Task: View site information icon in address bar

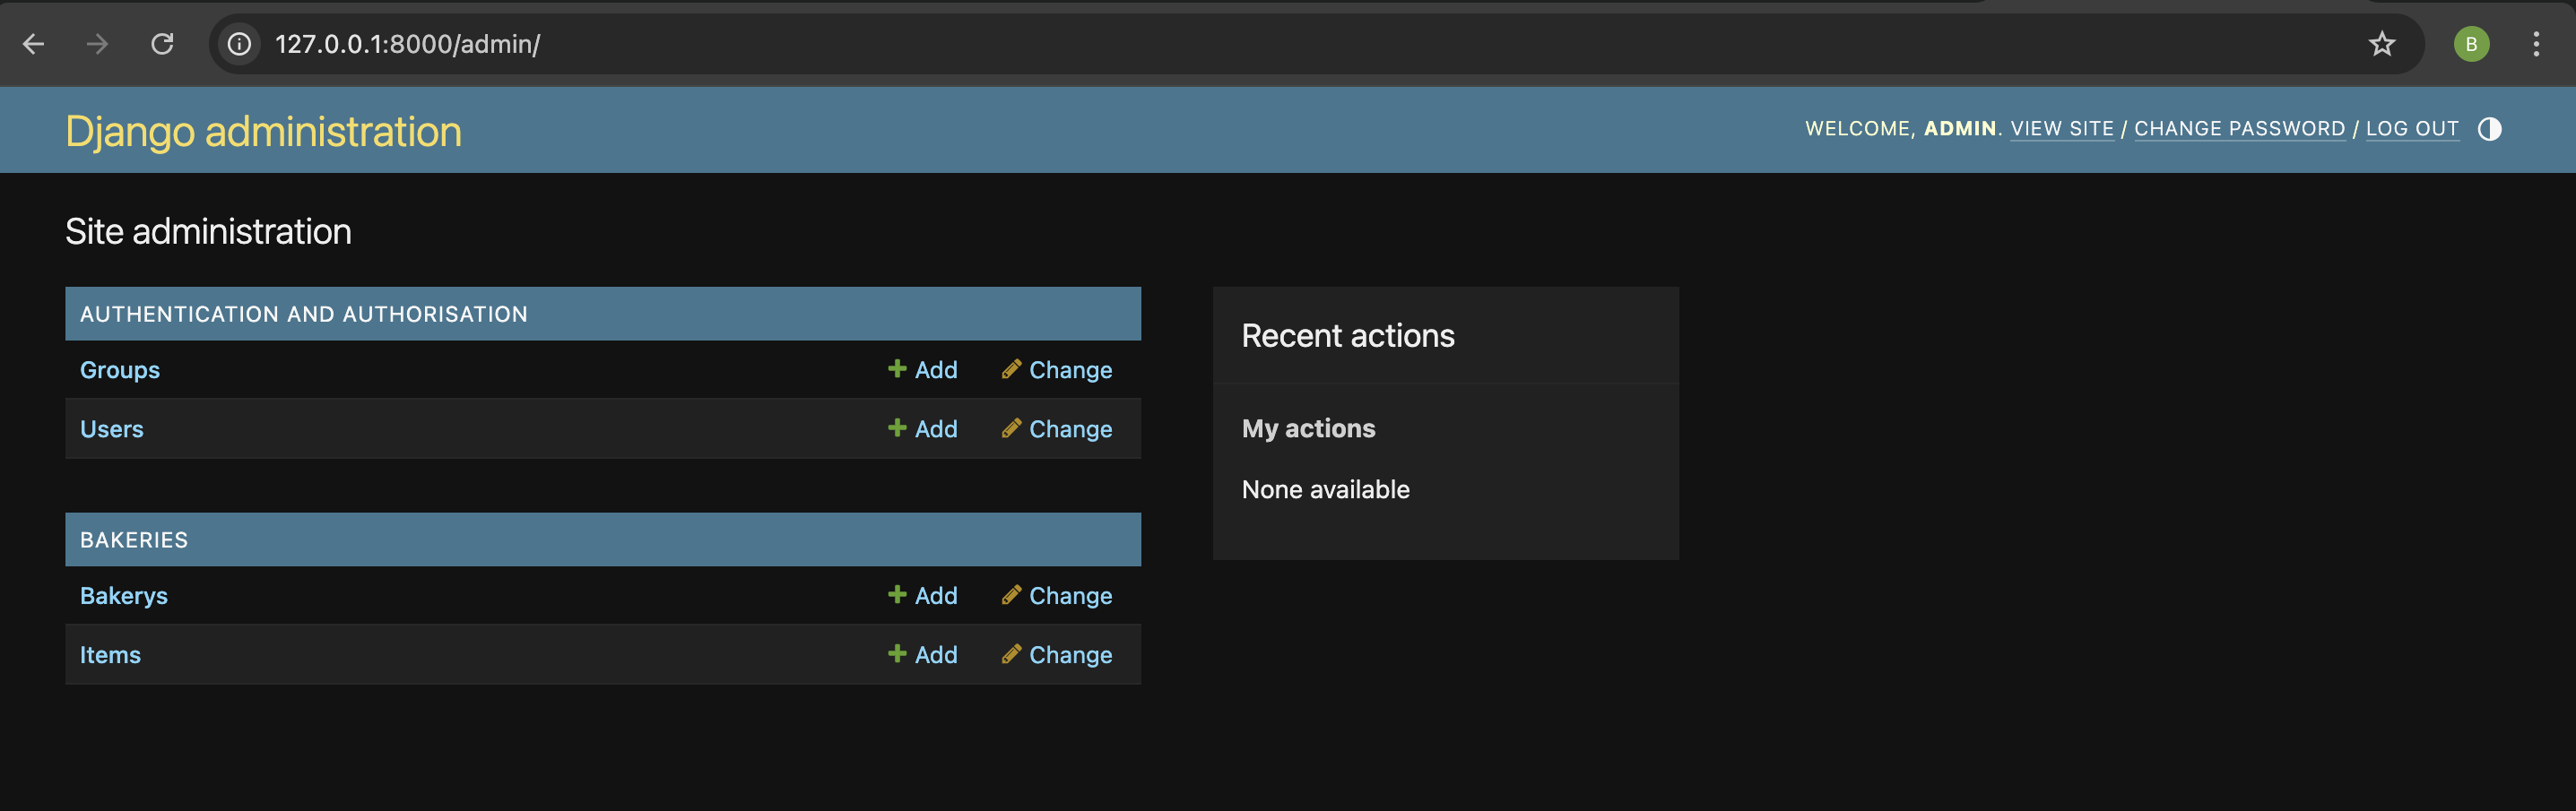Action: [x=239, y=44]
